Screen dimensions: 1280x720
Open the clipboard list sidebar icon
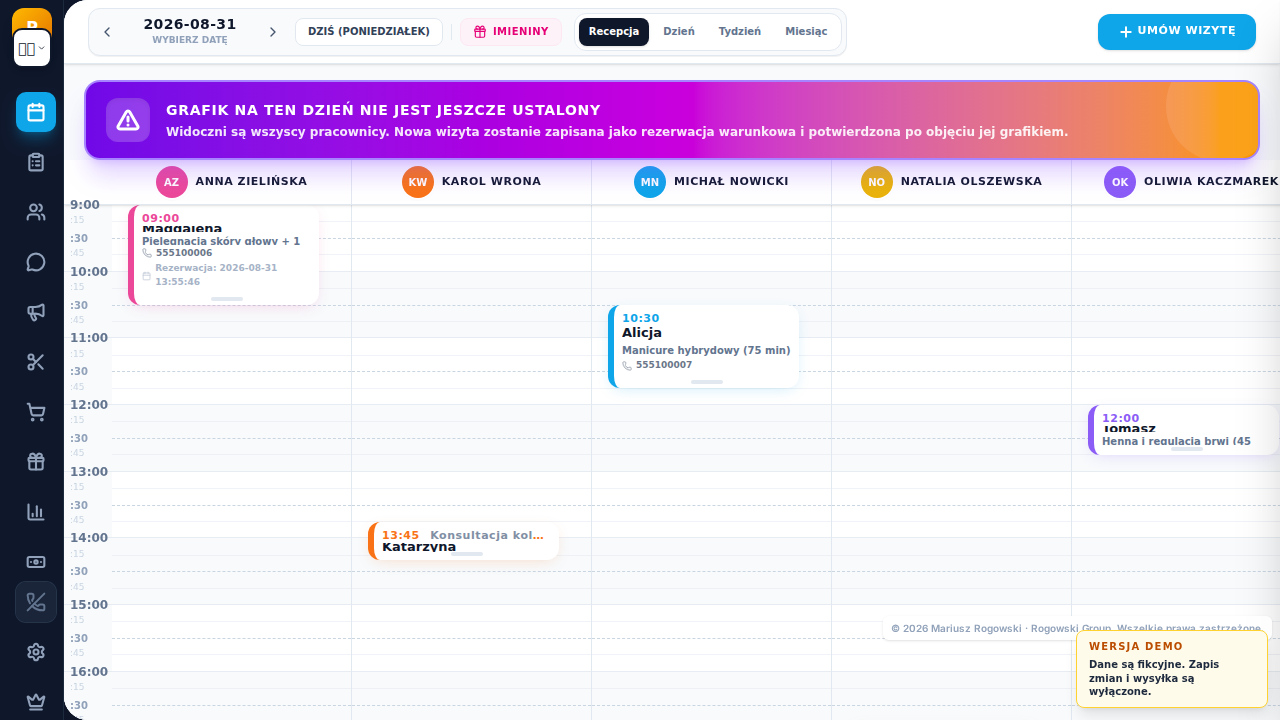pyautogui.click(x=36, y=162)
